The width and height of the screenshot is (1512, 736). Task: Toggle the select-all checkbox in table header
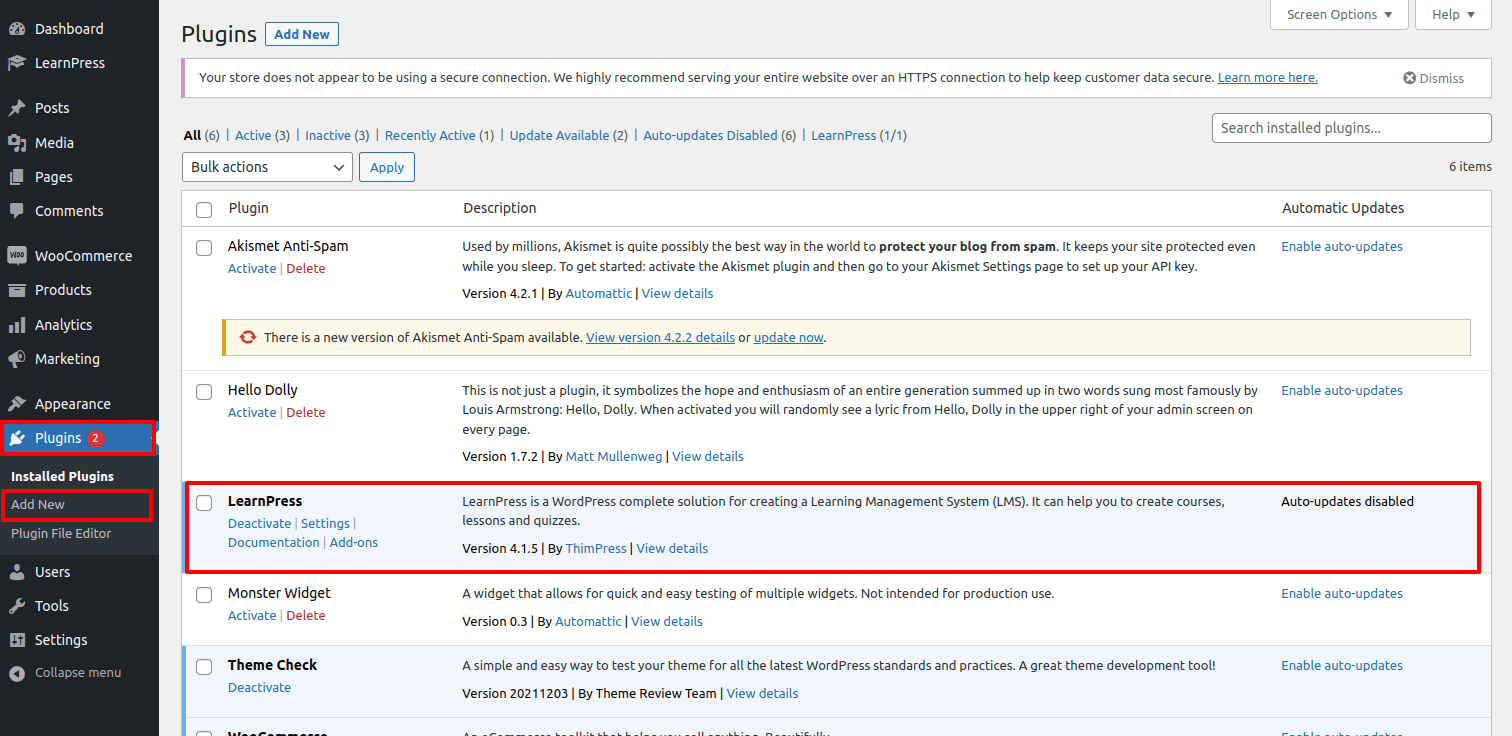(204, 209)
